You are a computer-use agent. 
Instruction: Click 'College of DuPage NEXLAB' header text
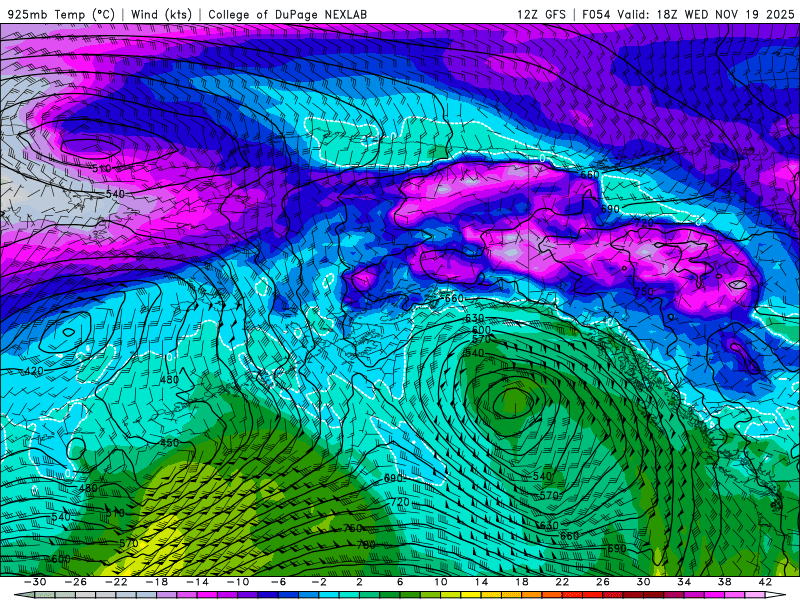[x=287, y=14]
